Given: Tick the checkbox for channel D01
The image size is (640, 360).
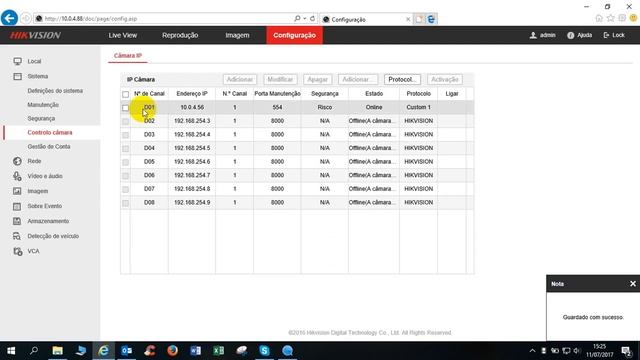Looking at the screenshot, I should (125, 108).
